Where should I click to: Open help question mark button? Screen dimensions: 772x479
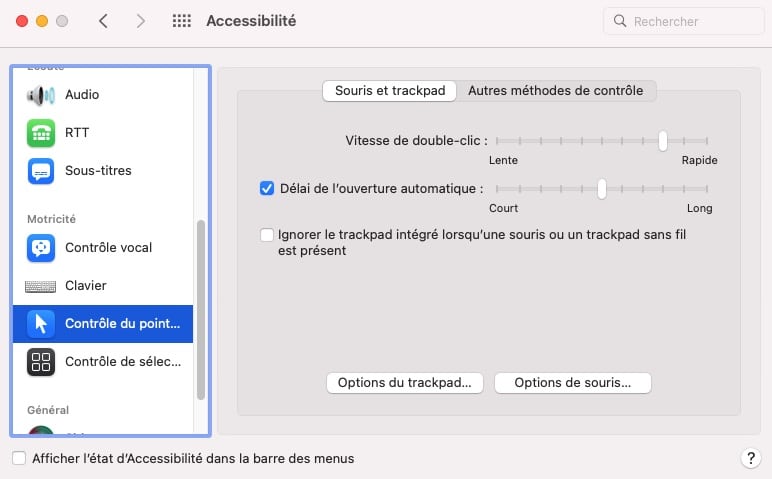click(751, 458)
